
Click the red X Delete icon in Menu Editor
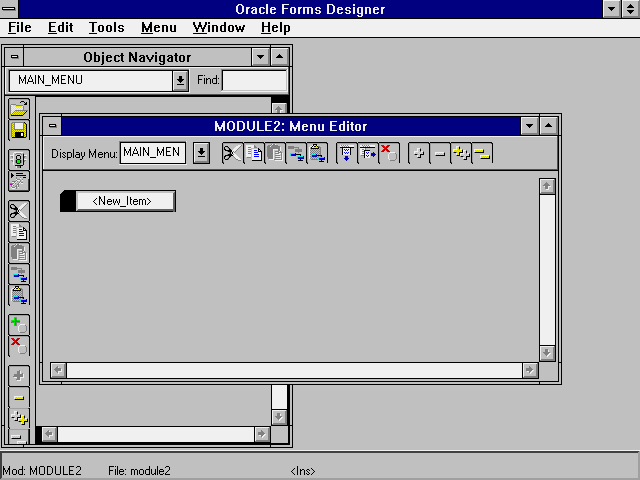pos(389,153)
